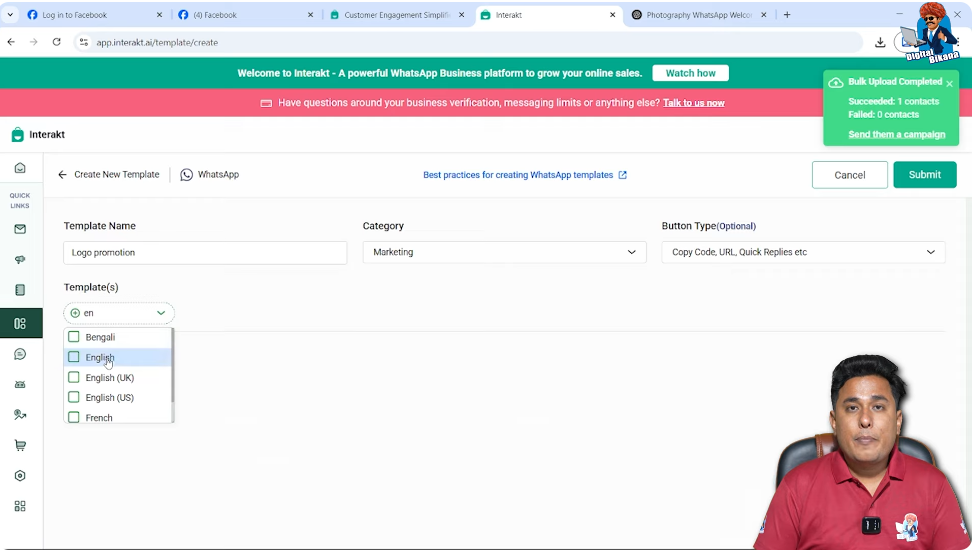Open Talk to us now link
The image size is (972, 550).
pos(694,103)
